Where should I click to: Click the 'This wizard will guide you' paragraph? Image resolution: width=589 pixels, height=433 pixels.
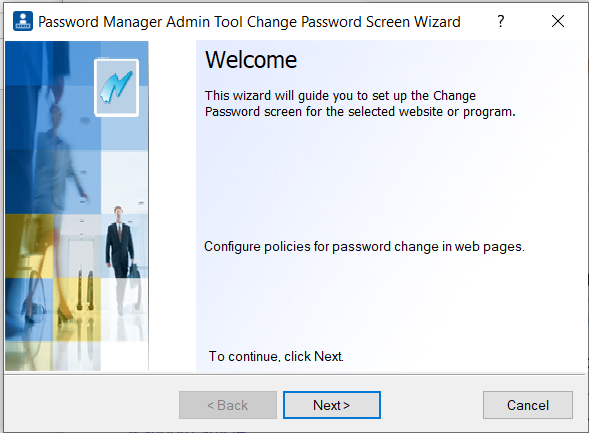(x=360, y=104)
